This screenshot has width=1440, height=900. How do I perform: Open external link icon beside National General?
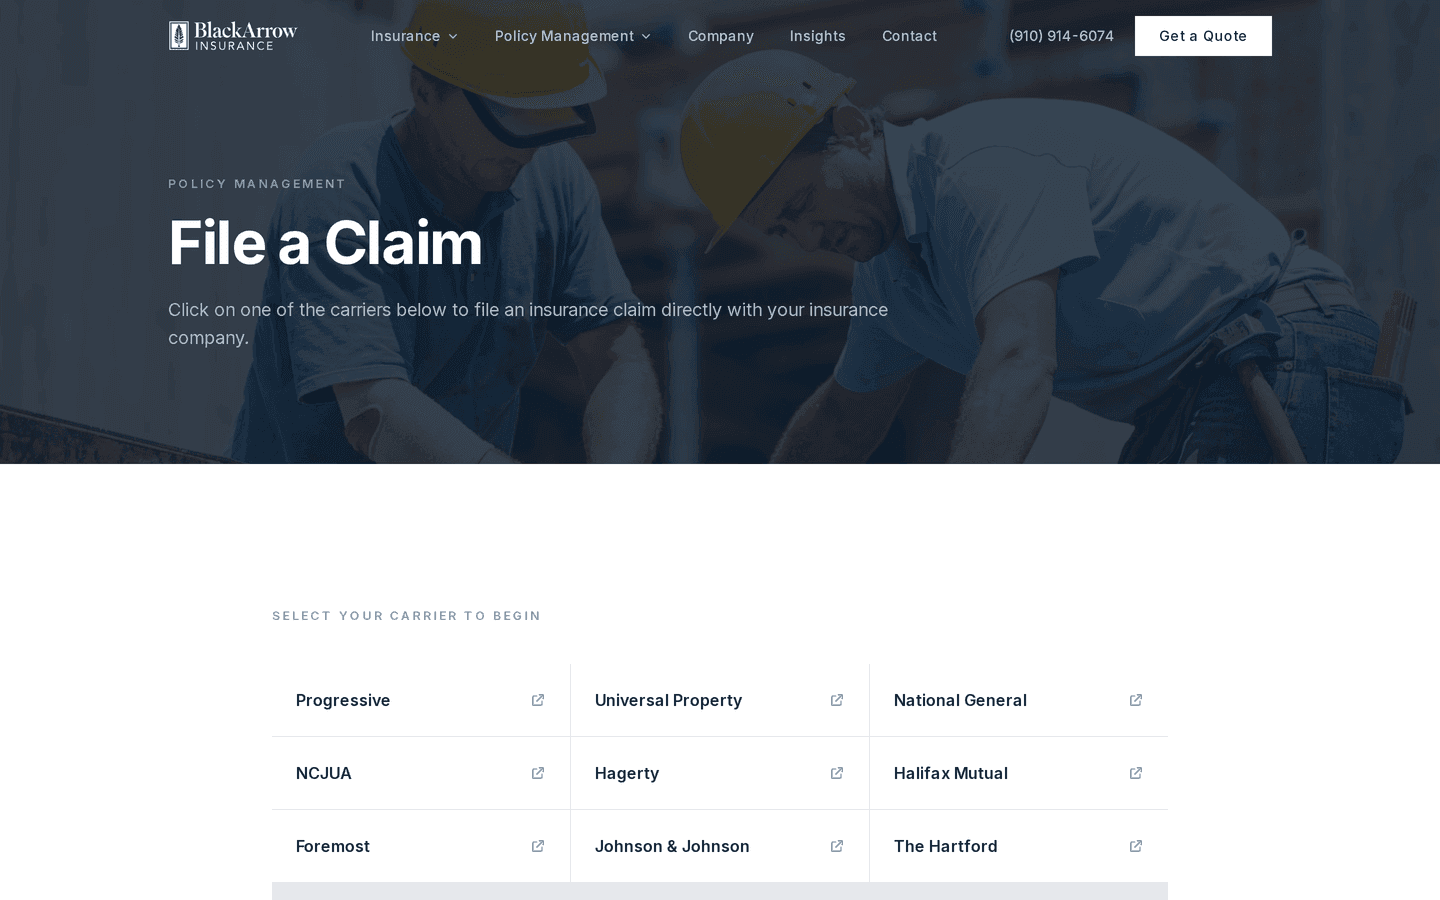[1136, 700]
